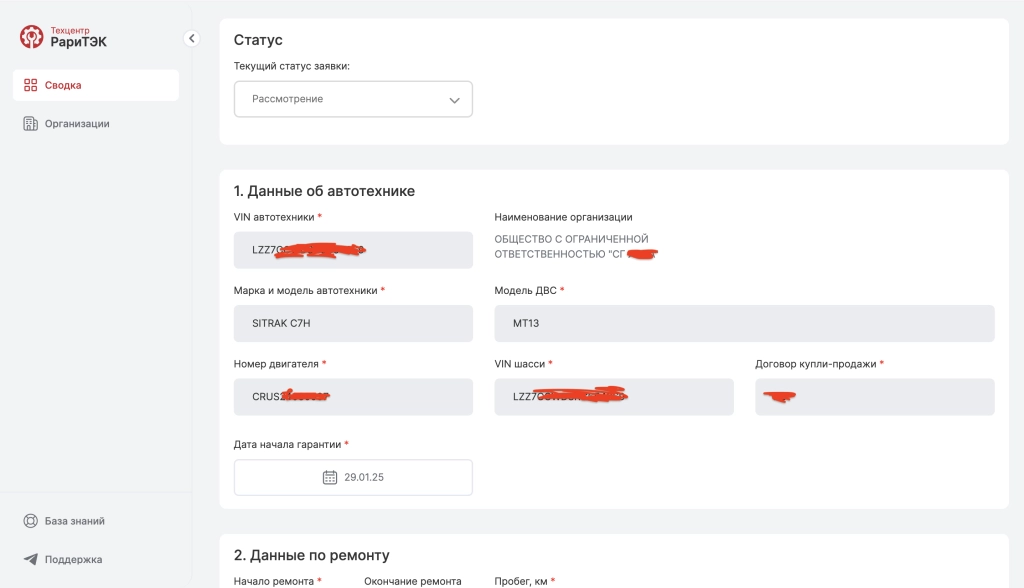The width and height of the screenshot is (1024, 588).
Task: Click the building icon next to Организации
Action: [x=28, y=123]
